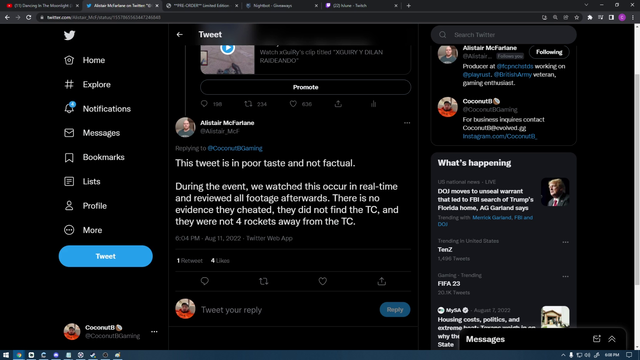This screenshot has width=640, height=360.
Task: Open Profile in sidebar
Action: click(85, 206)
